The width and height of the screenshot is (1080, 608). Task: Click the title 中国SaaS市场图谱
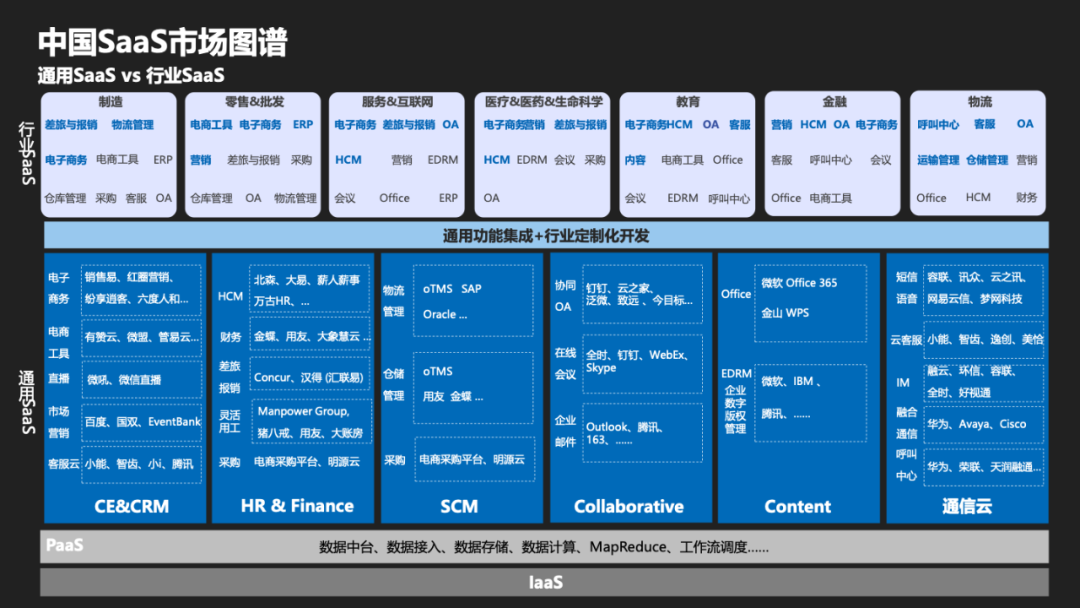(163, 42)
